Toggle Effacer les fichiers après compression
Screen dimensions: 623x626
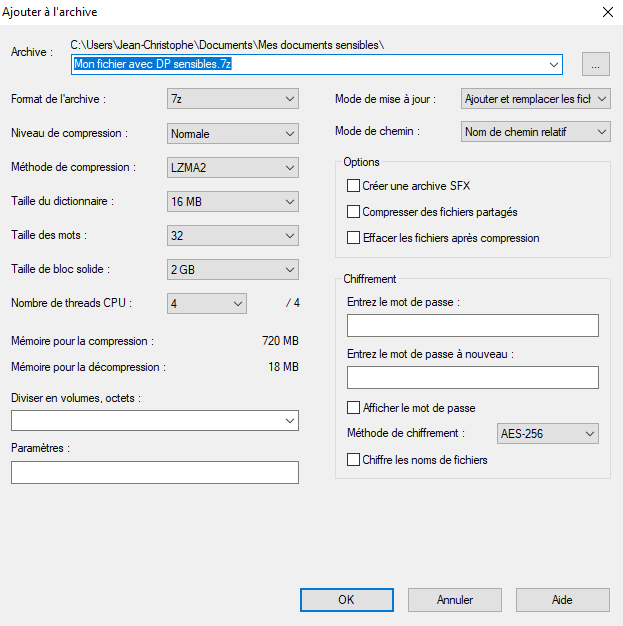point(353,238)
